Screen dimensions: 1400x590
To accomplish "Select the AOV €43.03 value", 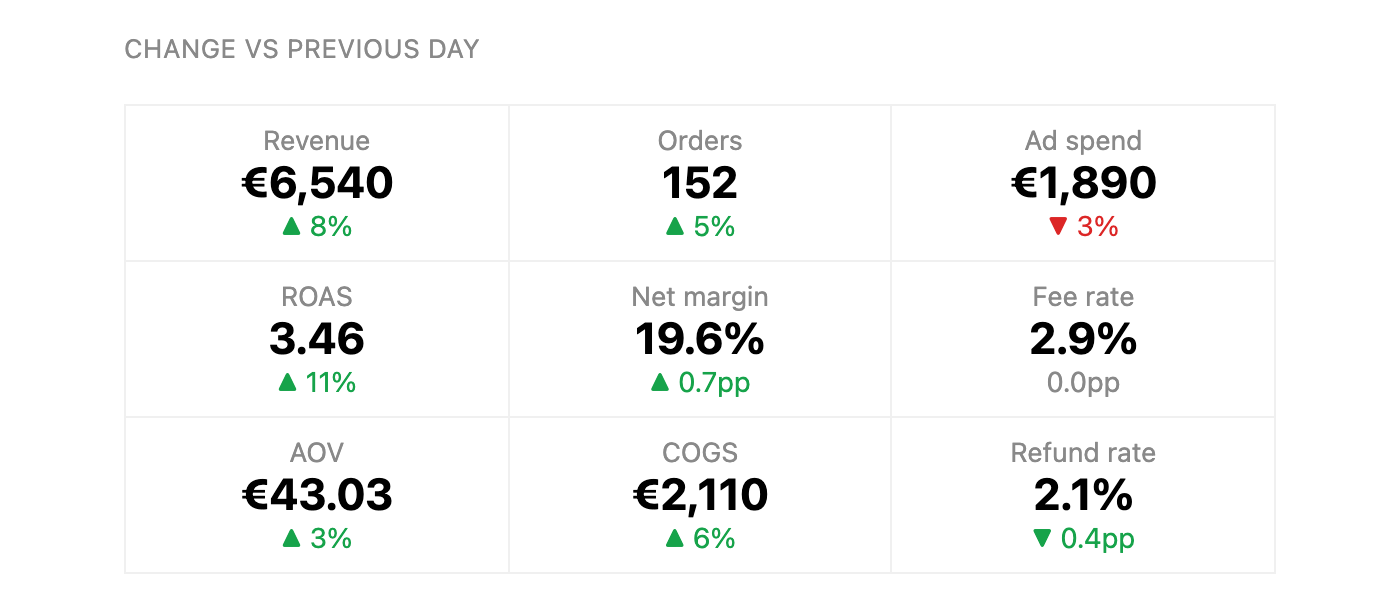I will 317,495.
